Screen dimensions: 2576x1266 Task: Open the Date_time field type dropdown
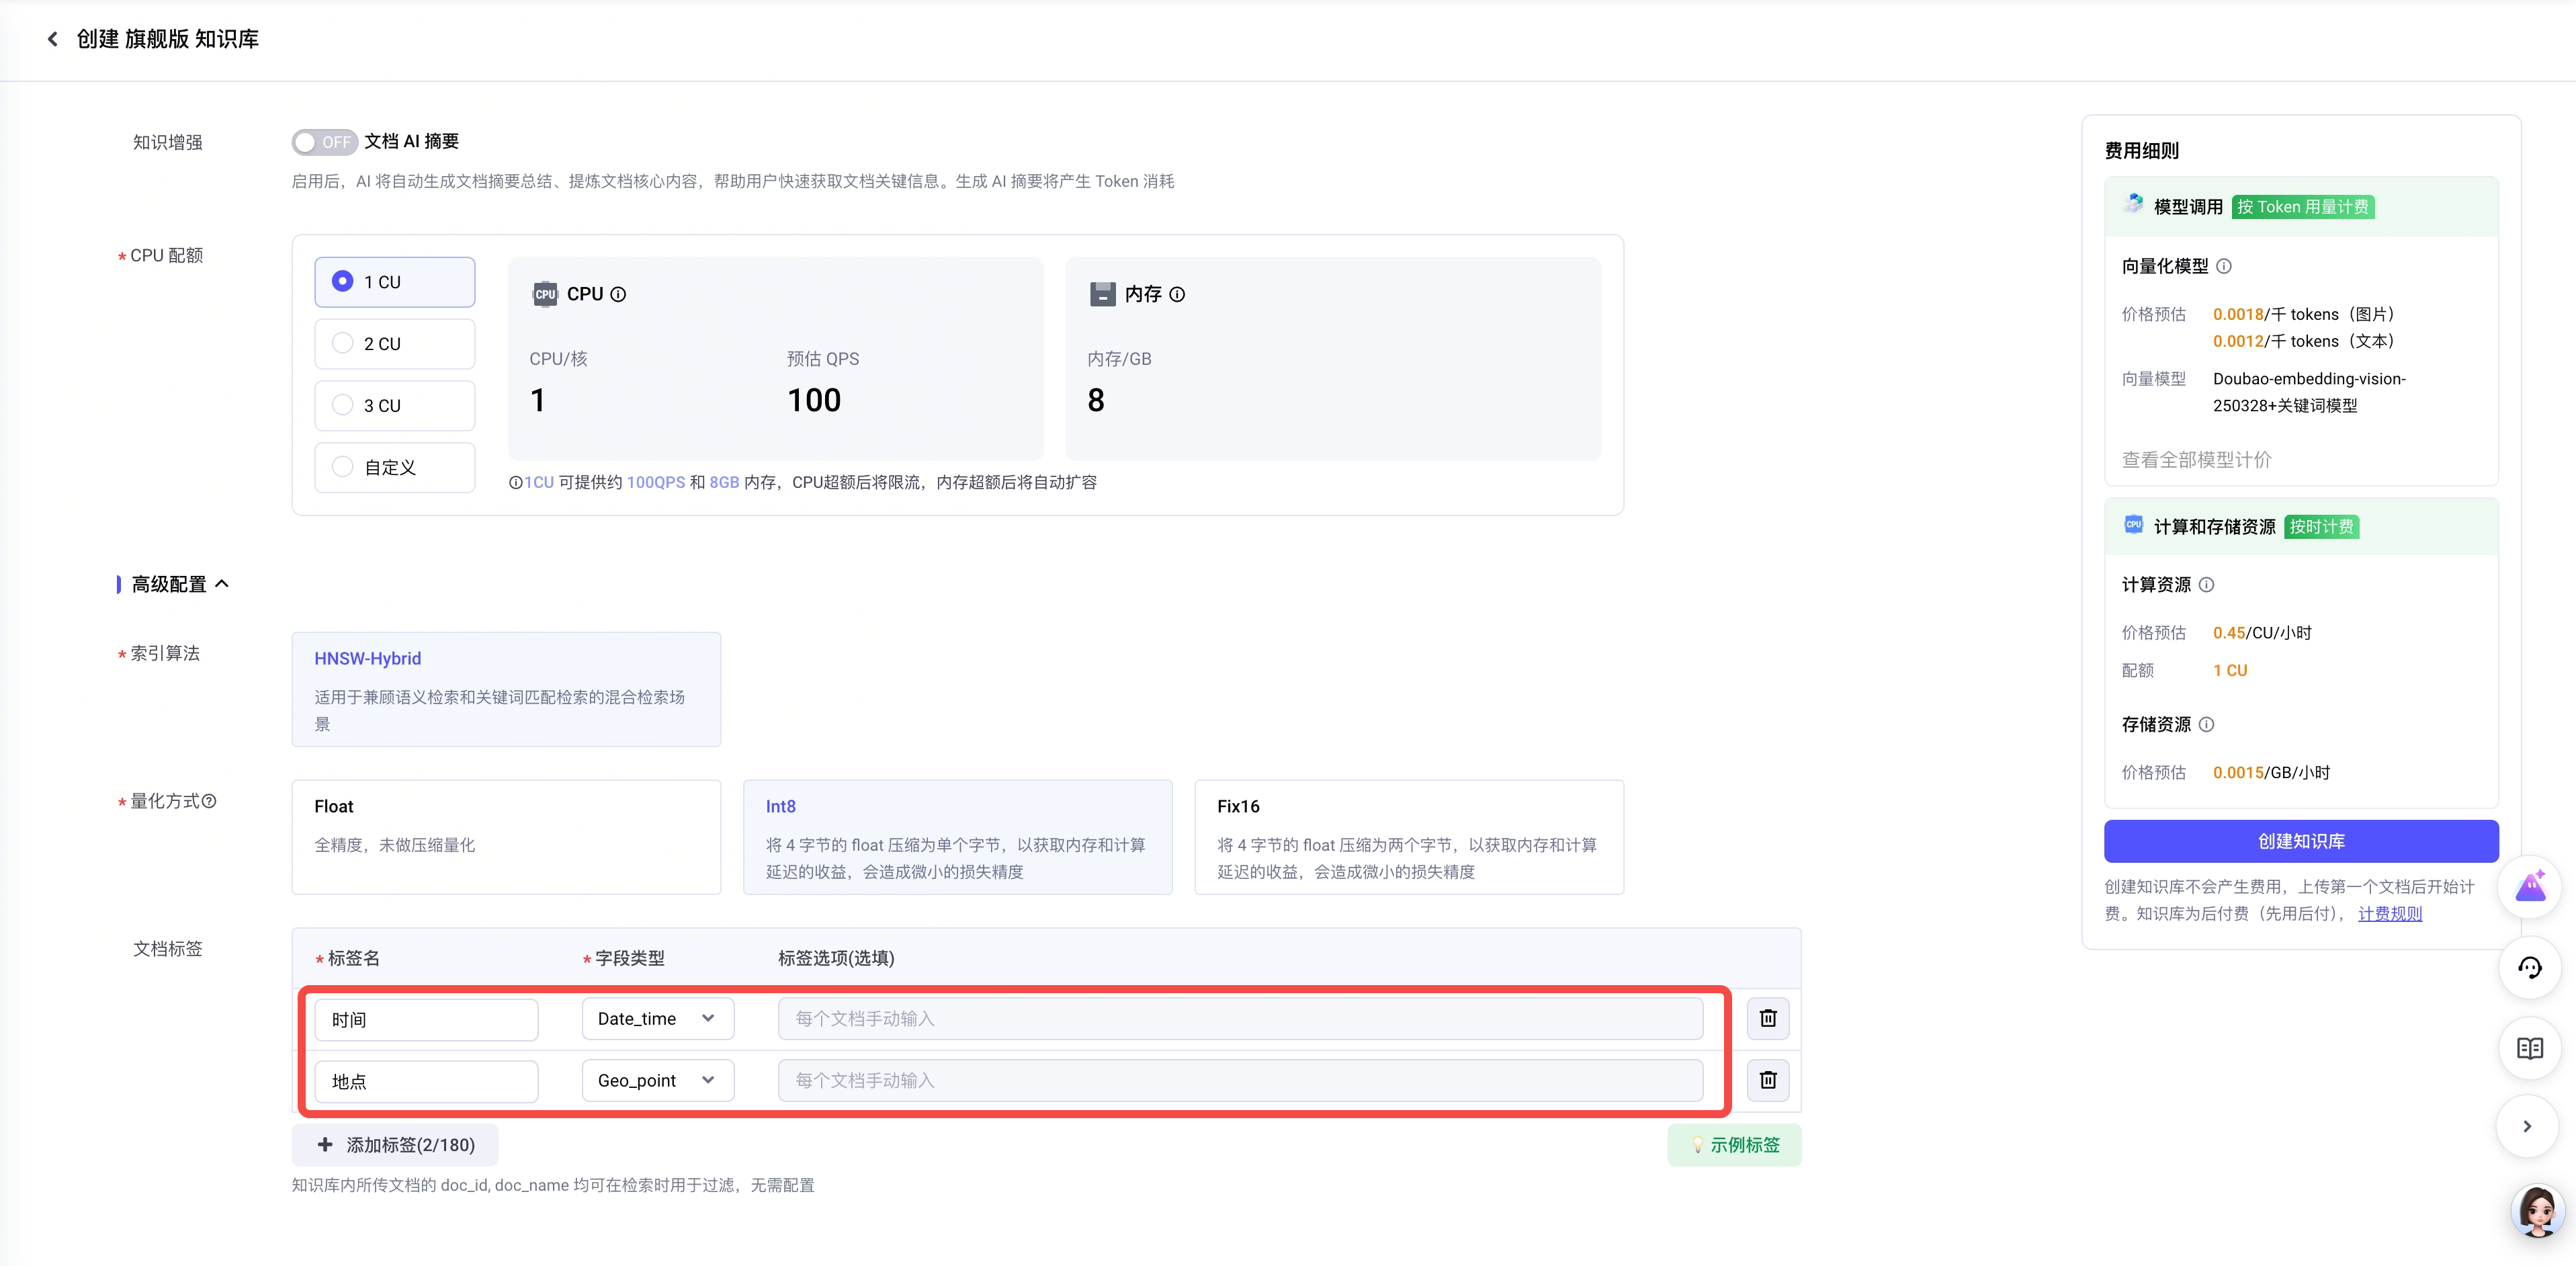(x=658, y=1019)
